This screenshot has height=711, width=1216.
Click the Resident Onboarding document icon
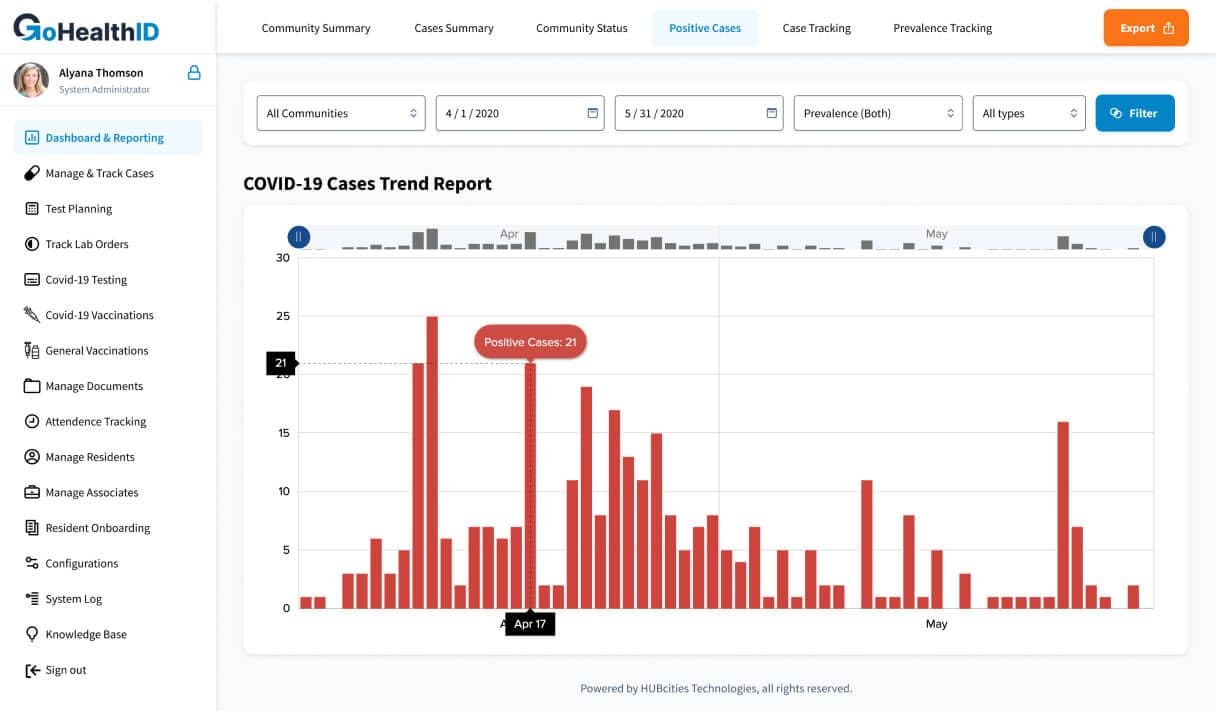(x=31, y=528)
